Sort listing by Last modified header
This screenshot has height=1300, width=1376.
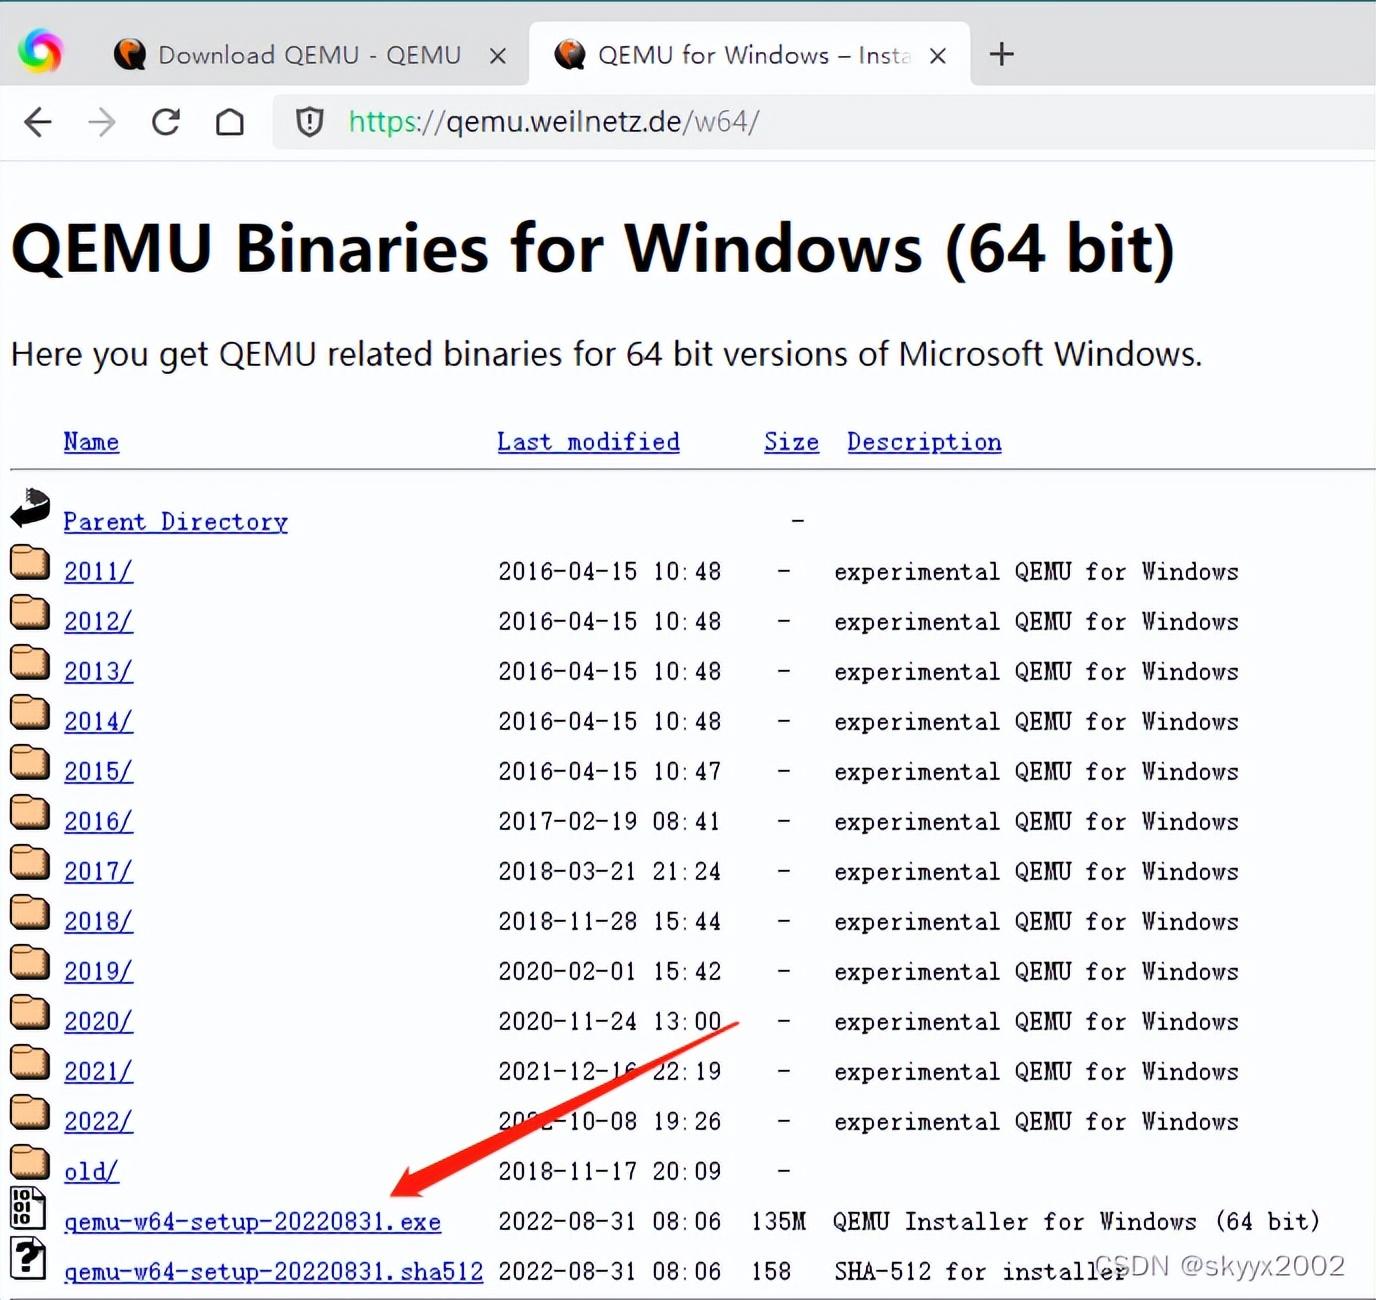click(x=588, y=442)
